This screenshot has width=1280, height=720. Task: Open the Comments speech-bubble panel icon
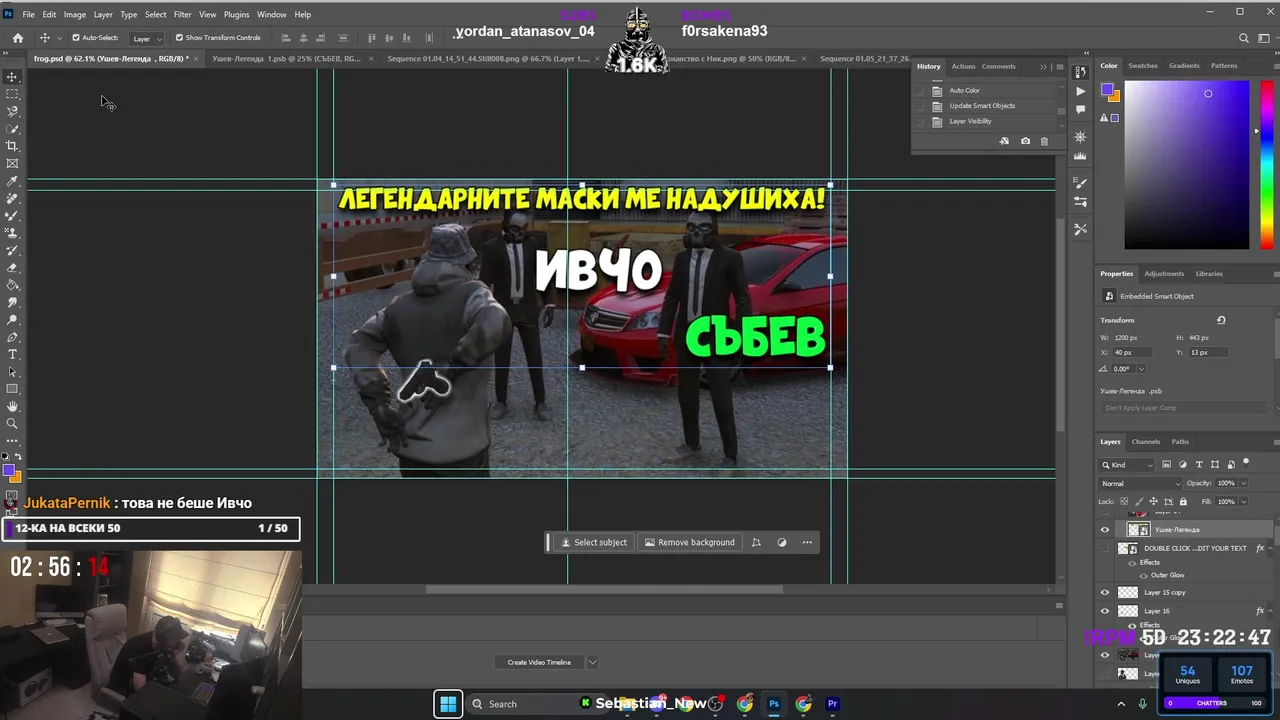(1080, 109)
